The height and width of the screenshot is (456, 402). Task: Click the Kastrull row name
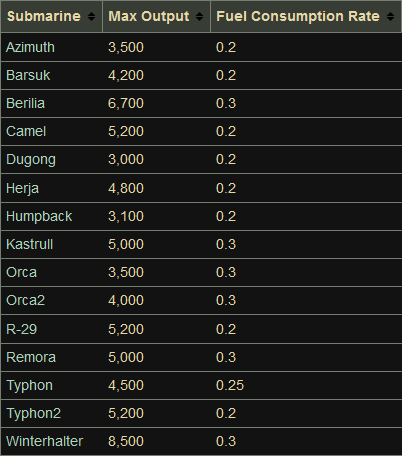tap(30, 244)
